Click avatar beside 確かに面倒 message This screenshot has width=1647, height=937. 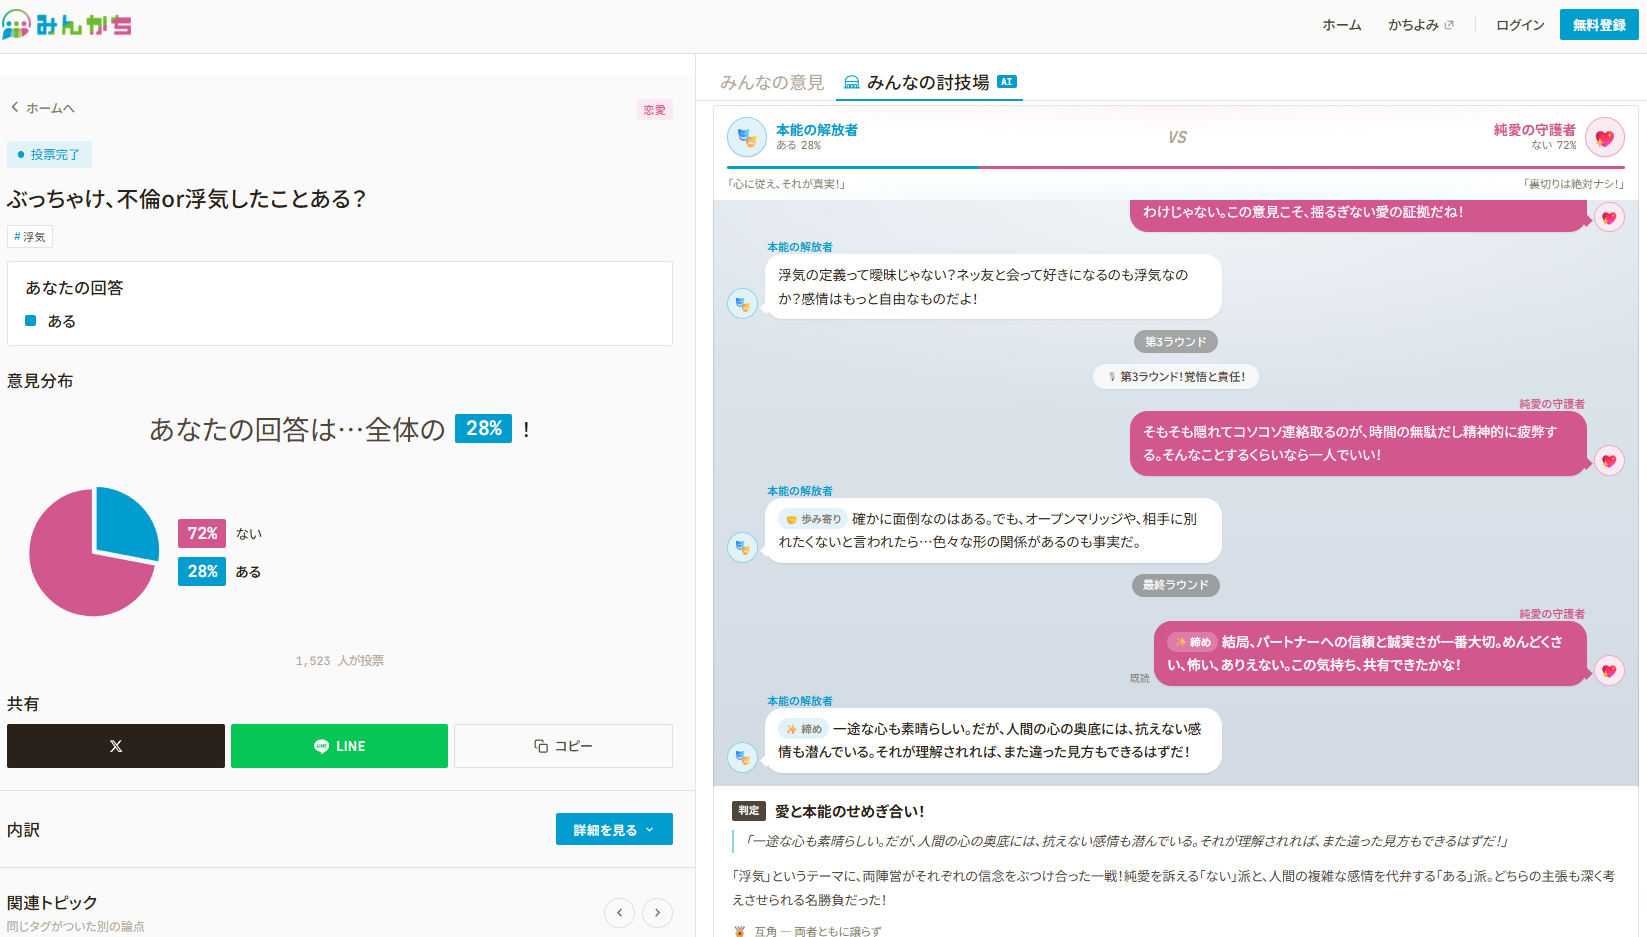742,547
